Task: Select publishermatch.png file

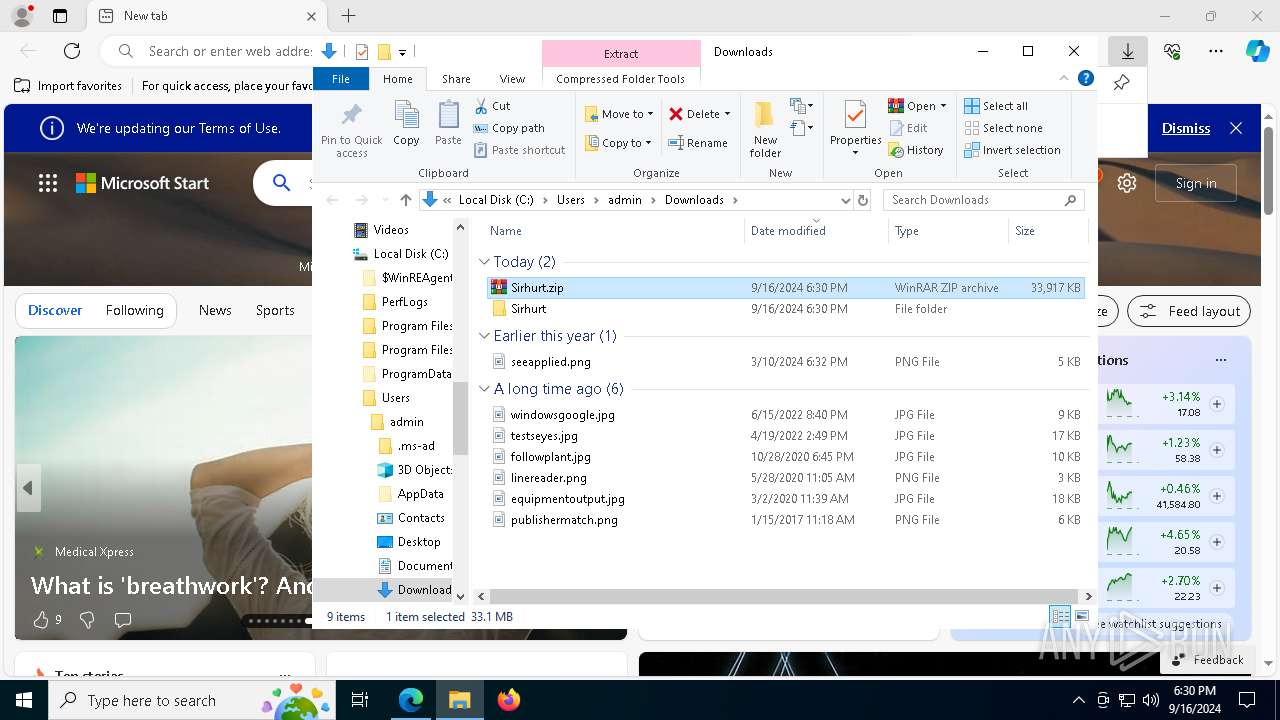Action: point(786,520)
